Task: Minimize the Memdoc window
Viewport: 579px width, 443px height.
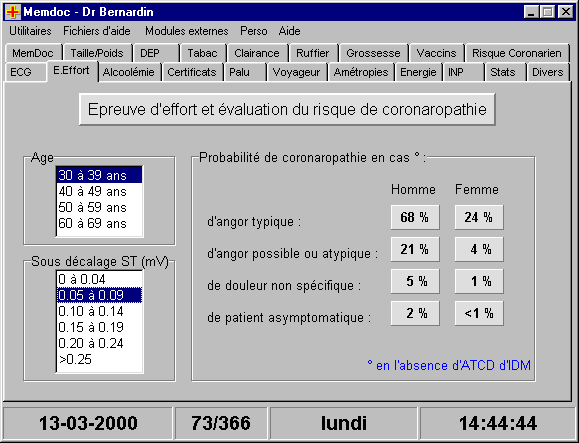Action: pyautogui.click(x=531, y=12)
